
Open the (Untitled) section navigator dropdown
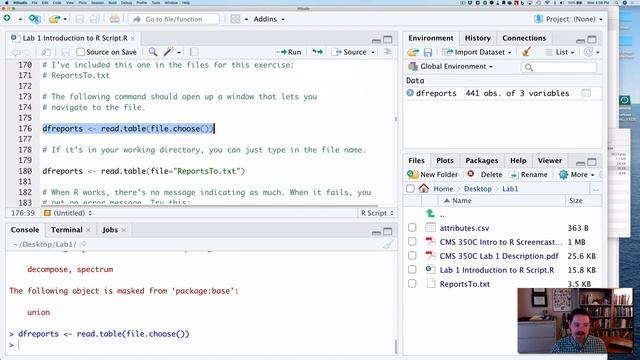(68, 213)
